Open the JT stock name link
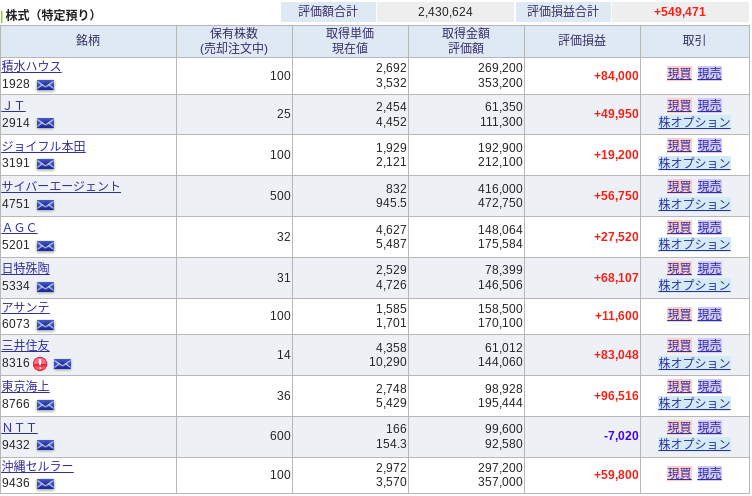This screenshot has width=752, height=496. pos(13,106)
